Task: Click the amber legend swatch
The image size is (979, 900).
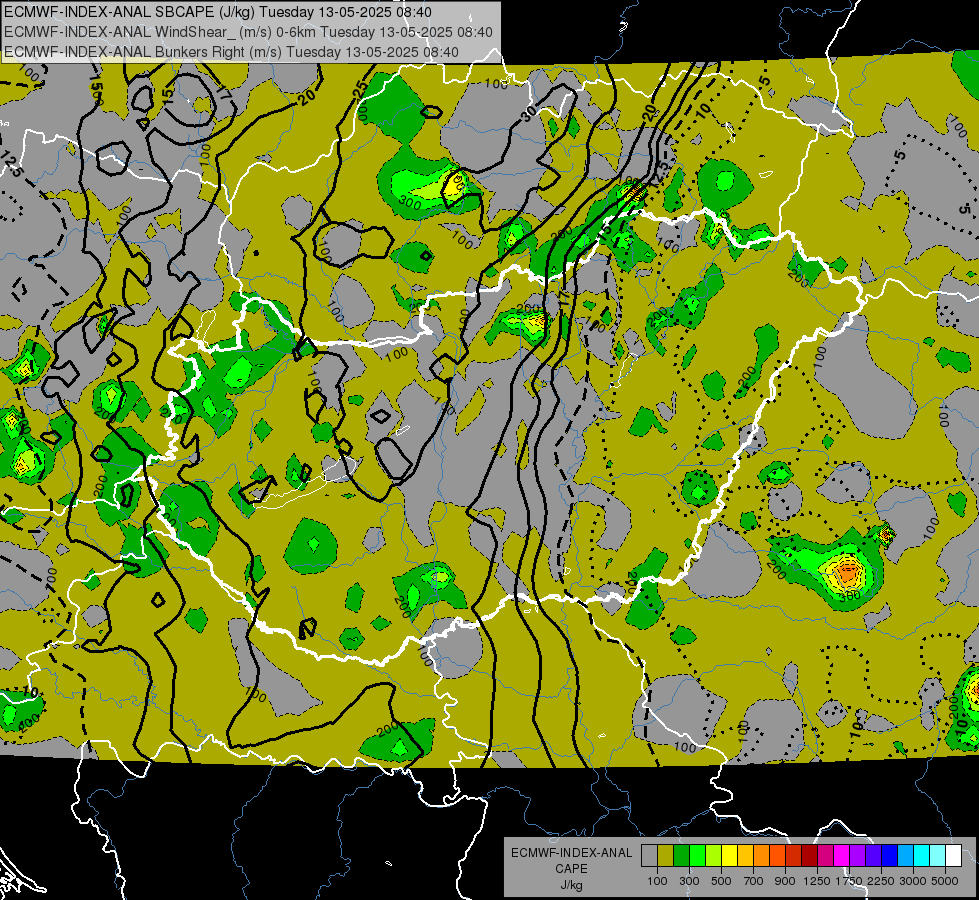Action: coord(745,855)
